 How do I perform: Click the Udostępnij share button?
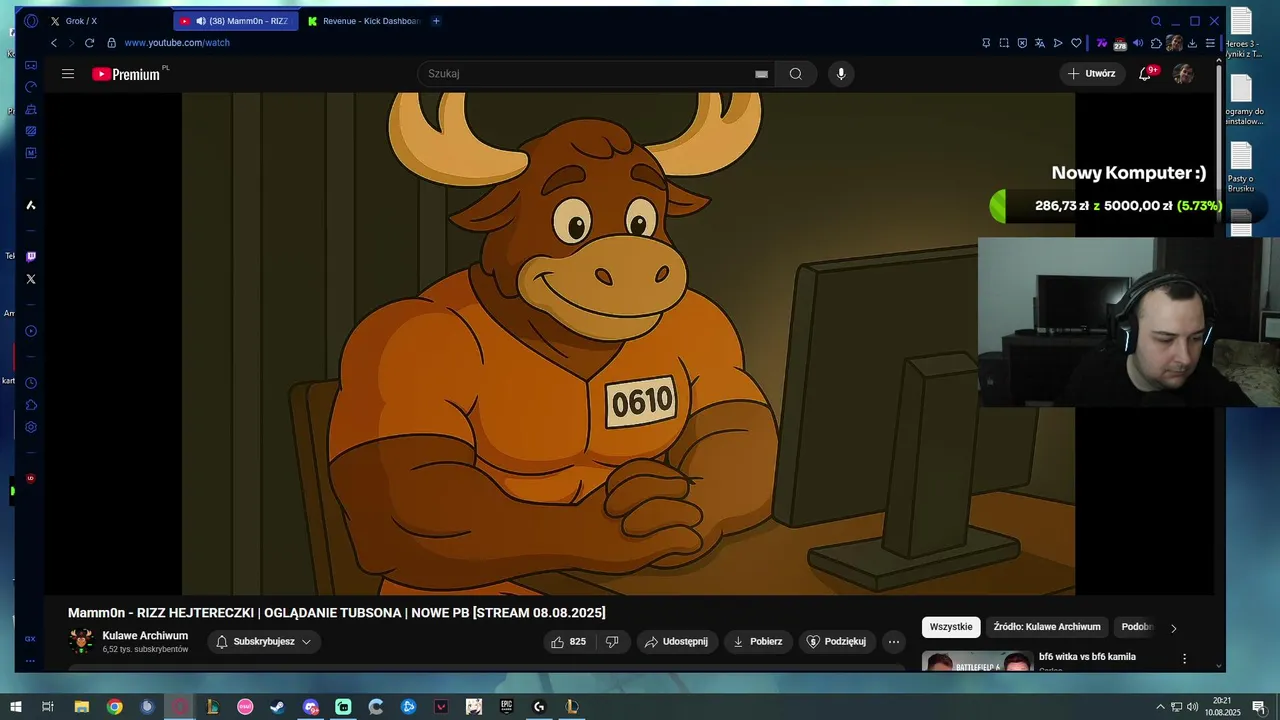[x=677, y=642]
